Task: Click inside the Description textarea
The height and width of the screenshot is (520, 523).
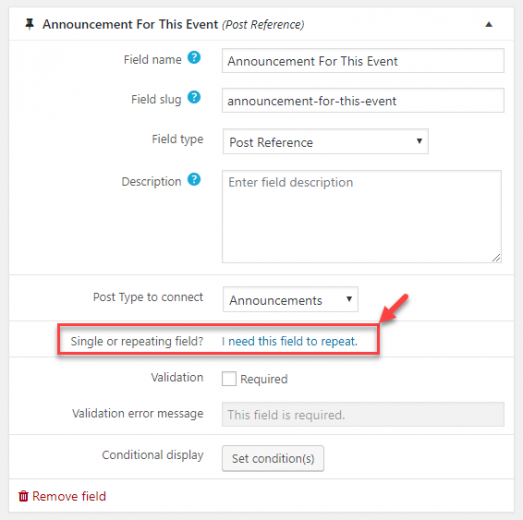Action: click(x=362, y=216)
